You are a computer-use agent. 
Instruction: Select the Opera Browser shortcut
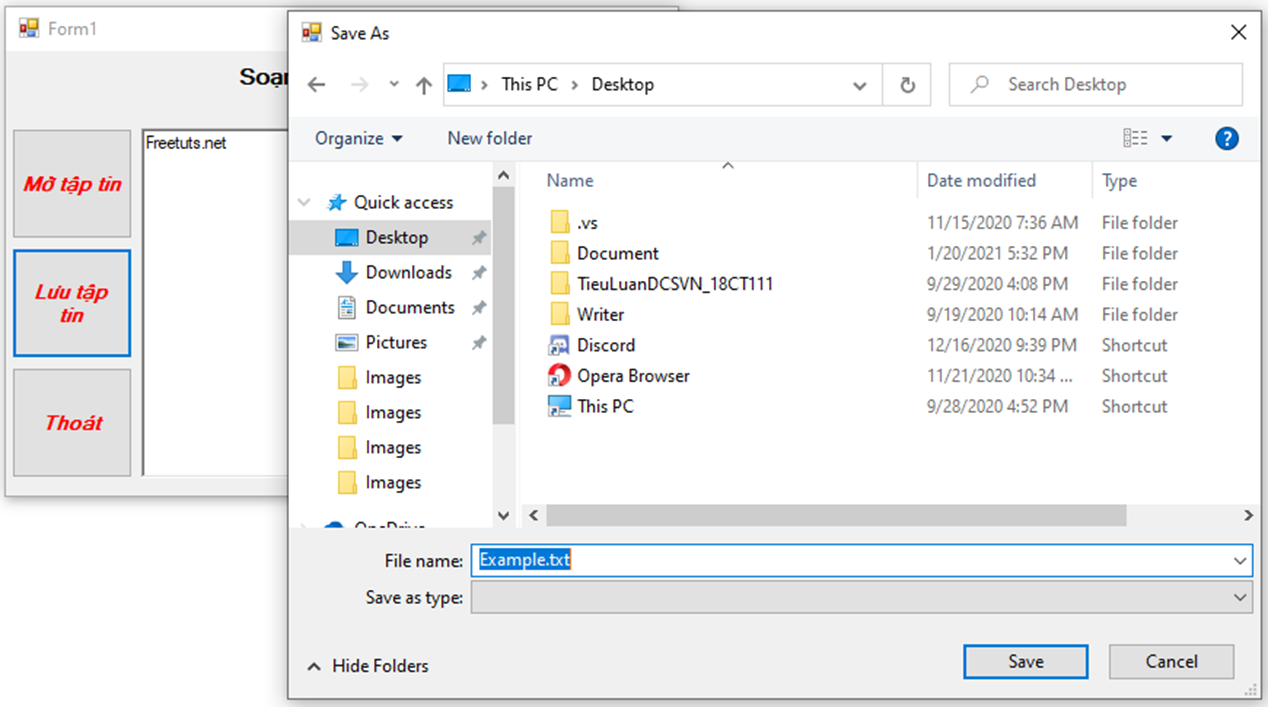pyautogui.click(x=632, y=376)
